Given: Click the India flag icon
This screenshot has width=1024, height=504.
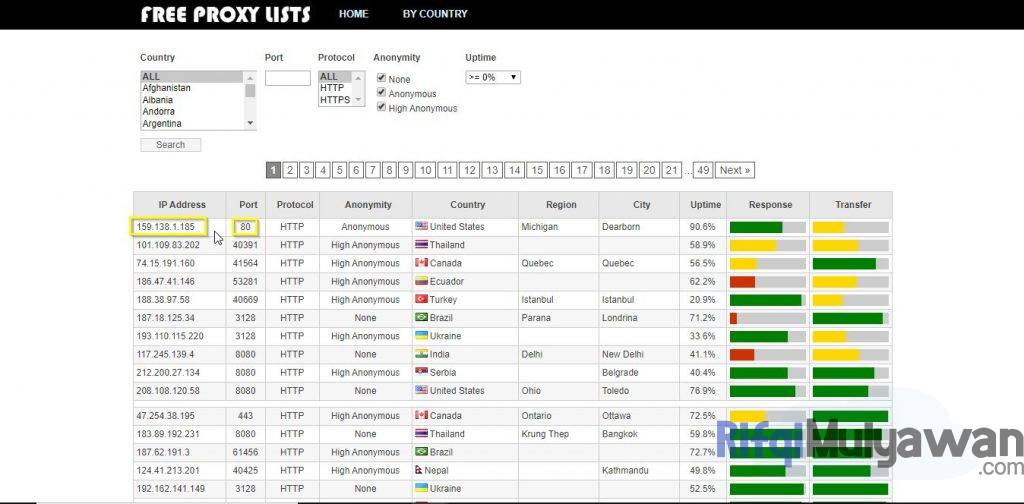Looking at the screenshot, I should point(421,354).
